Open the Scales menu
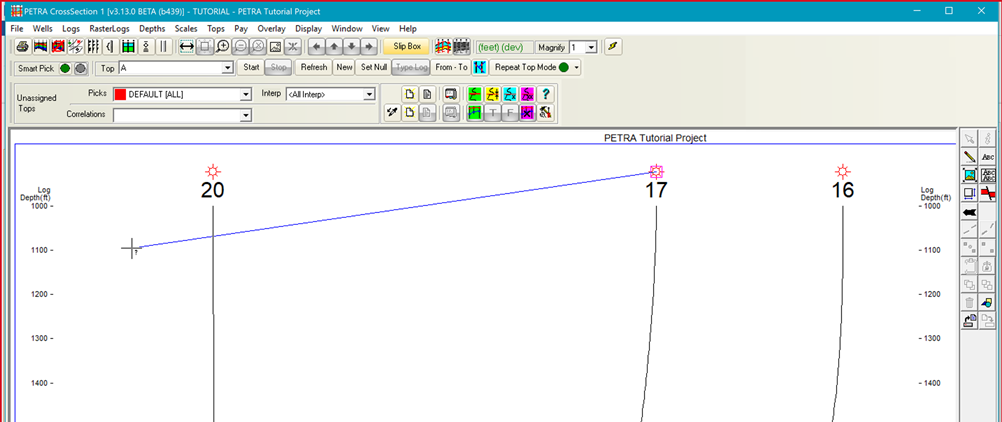Viewport: 1002px width, 422px height. [x=186, y=29]
